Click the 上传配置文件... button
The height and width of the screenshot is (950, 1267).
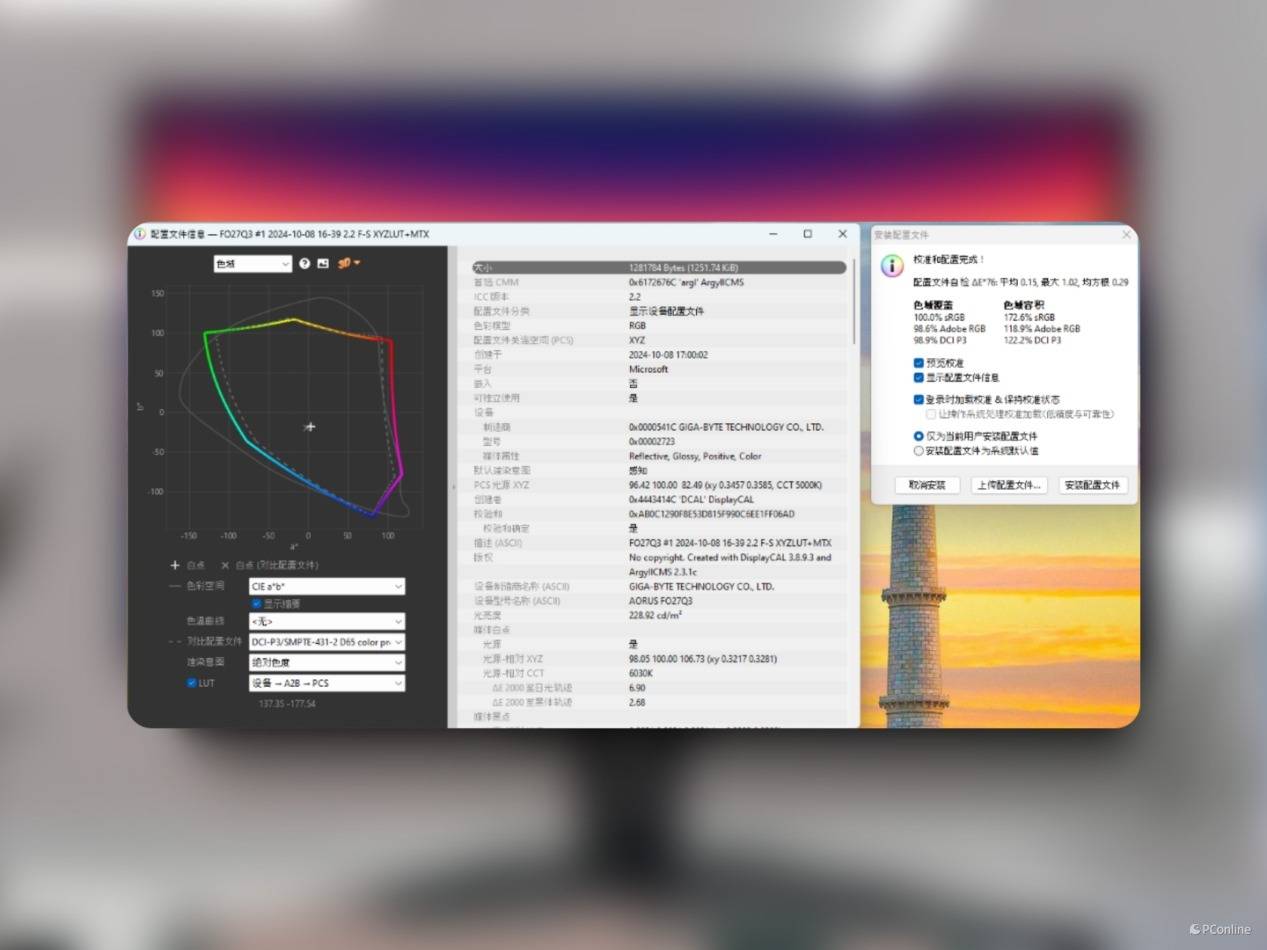click(1009, 485)
